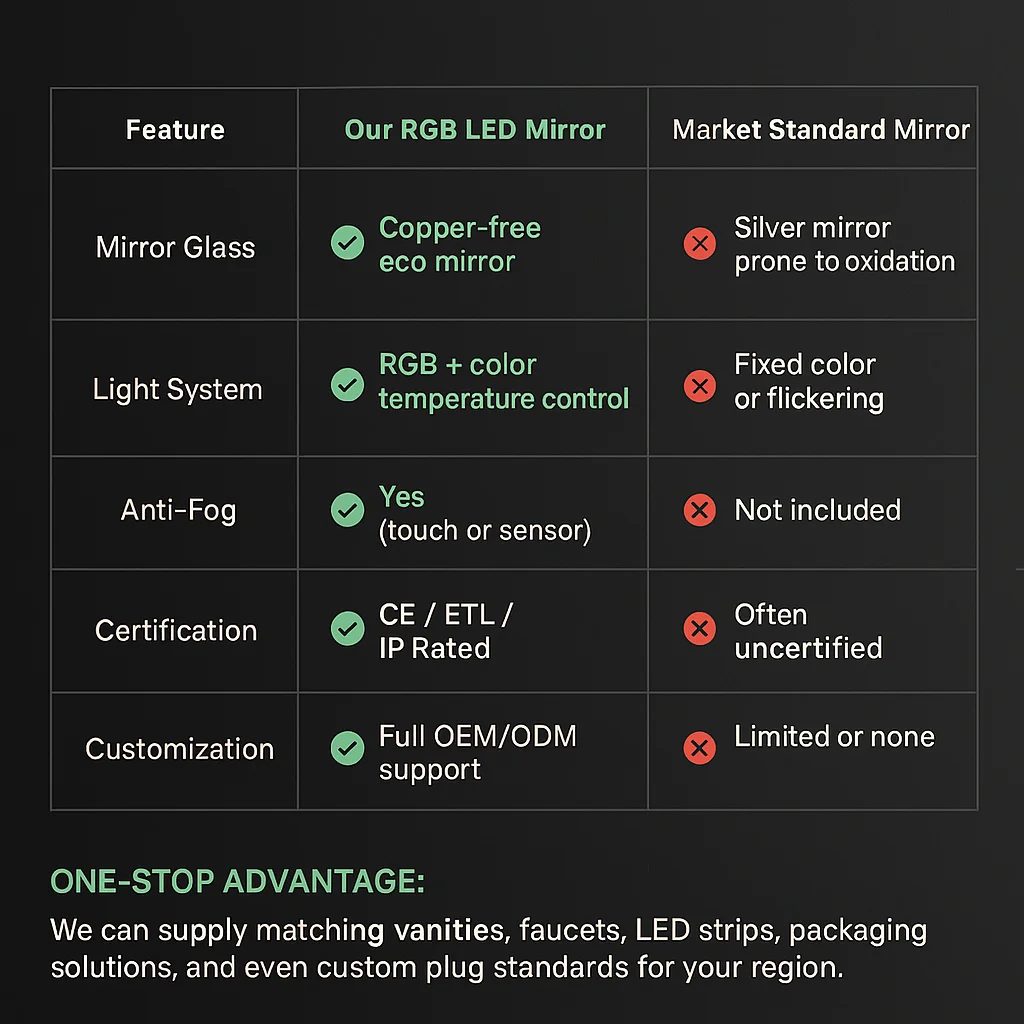Click green checkmark beside CE / ETL / IP Rated
The image size is (1024, 1024).
tap(347, 629)
